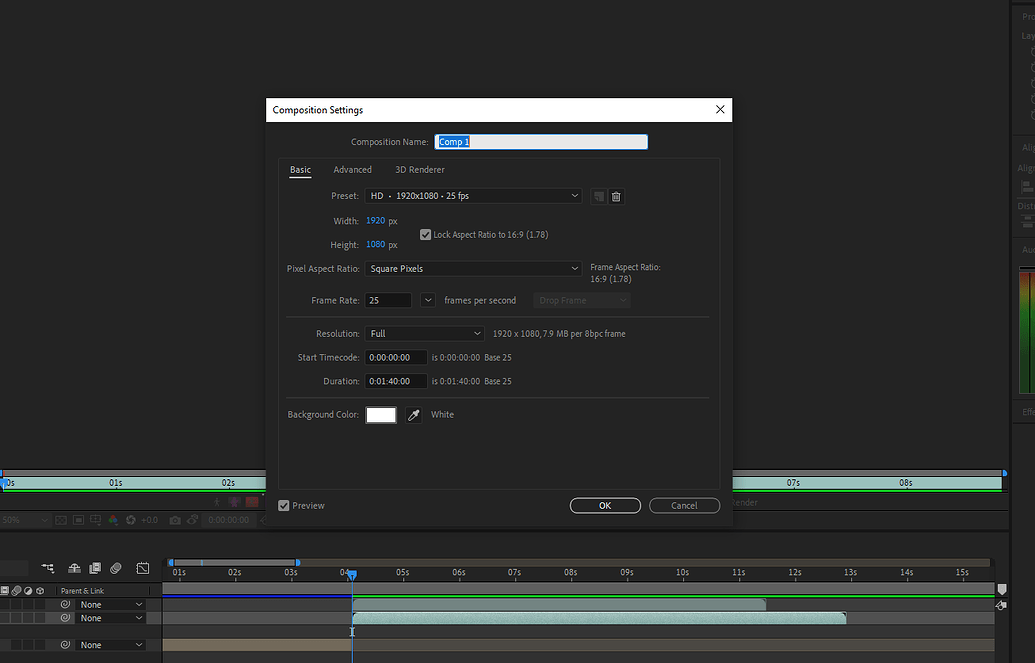Click the Height value 1080

coord(376,244)
